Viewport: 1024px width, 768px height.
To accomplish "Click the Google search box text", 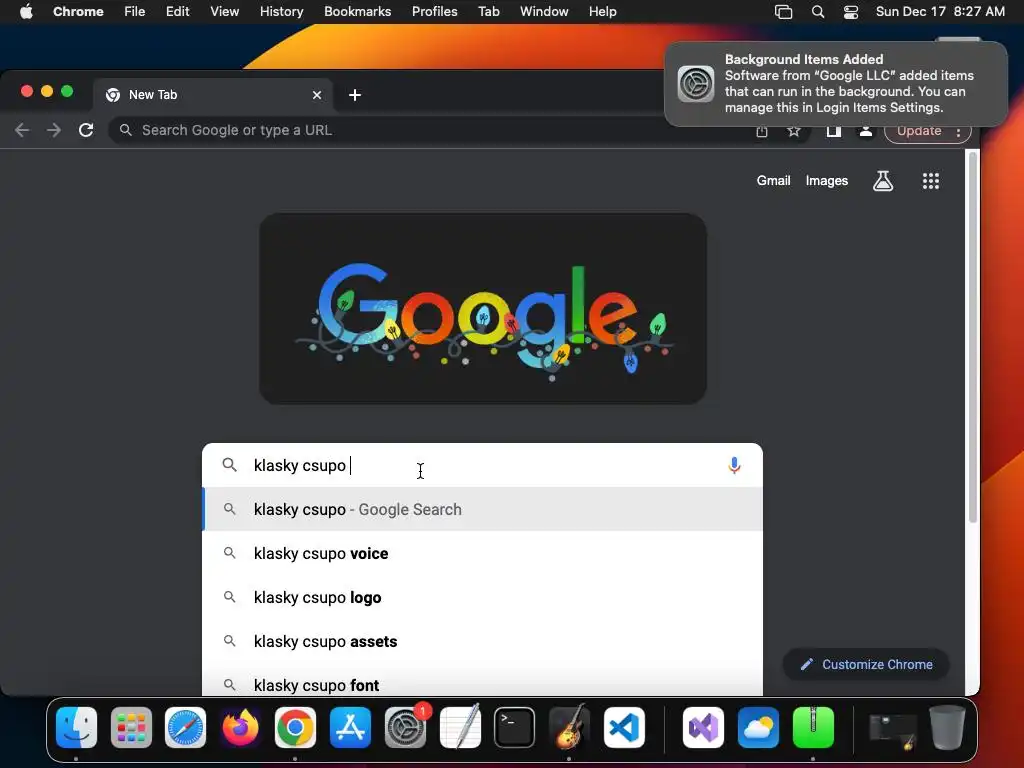I will click(x=300, y=465).
